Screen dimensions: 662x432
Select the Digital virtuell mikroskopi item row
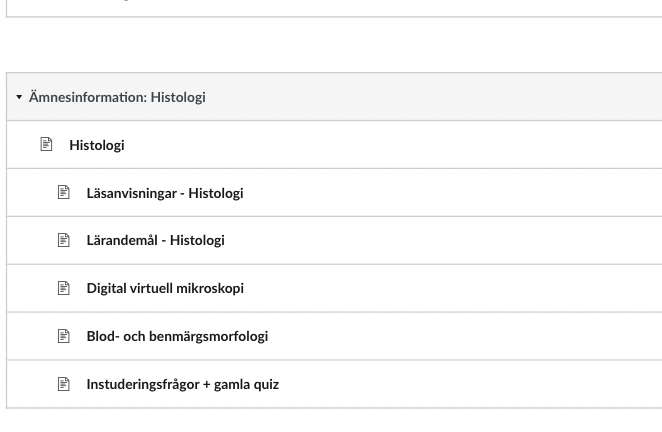450,288
